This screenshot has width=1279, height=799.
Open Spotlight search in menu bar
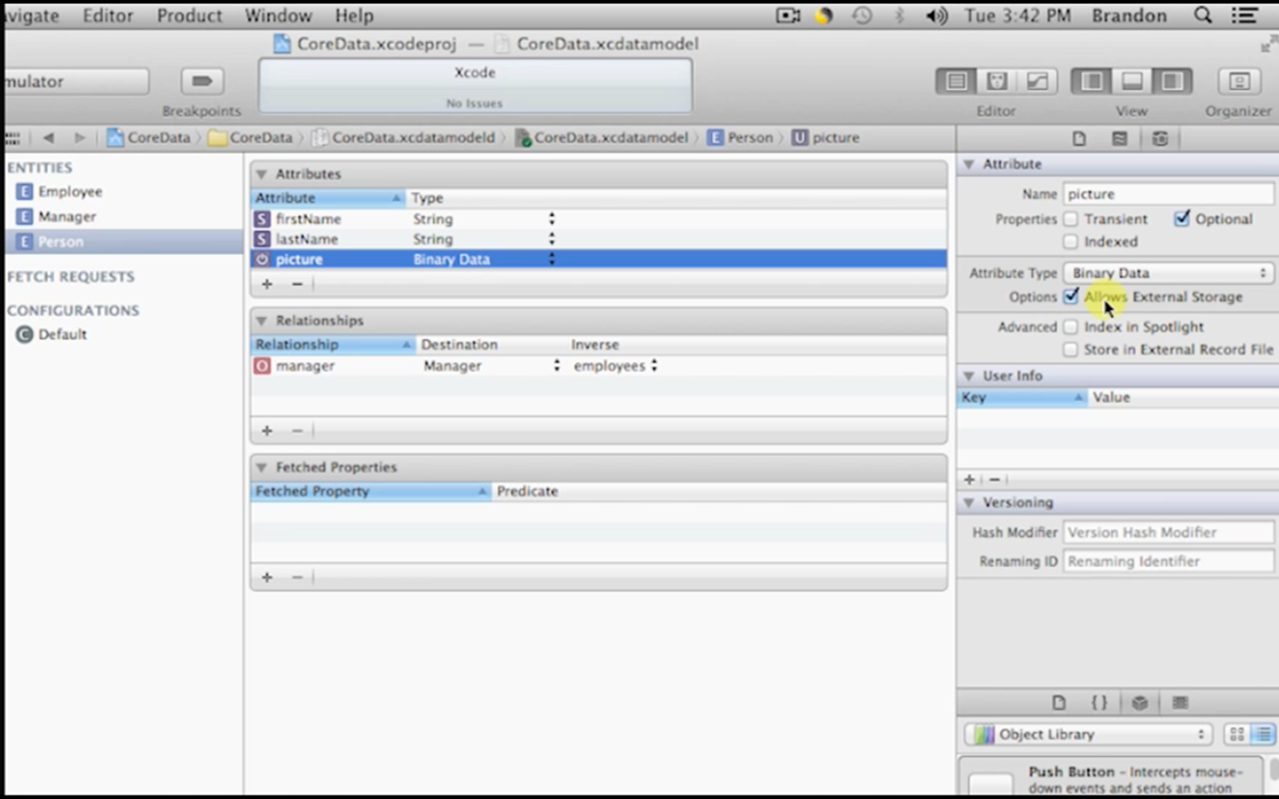click(1203, 15)
